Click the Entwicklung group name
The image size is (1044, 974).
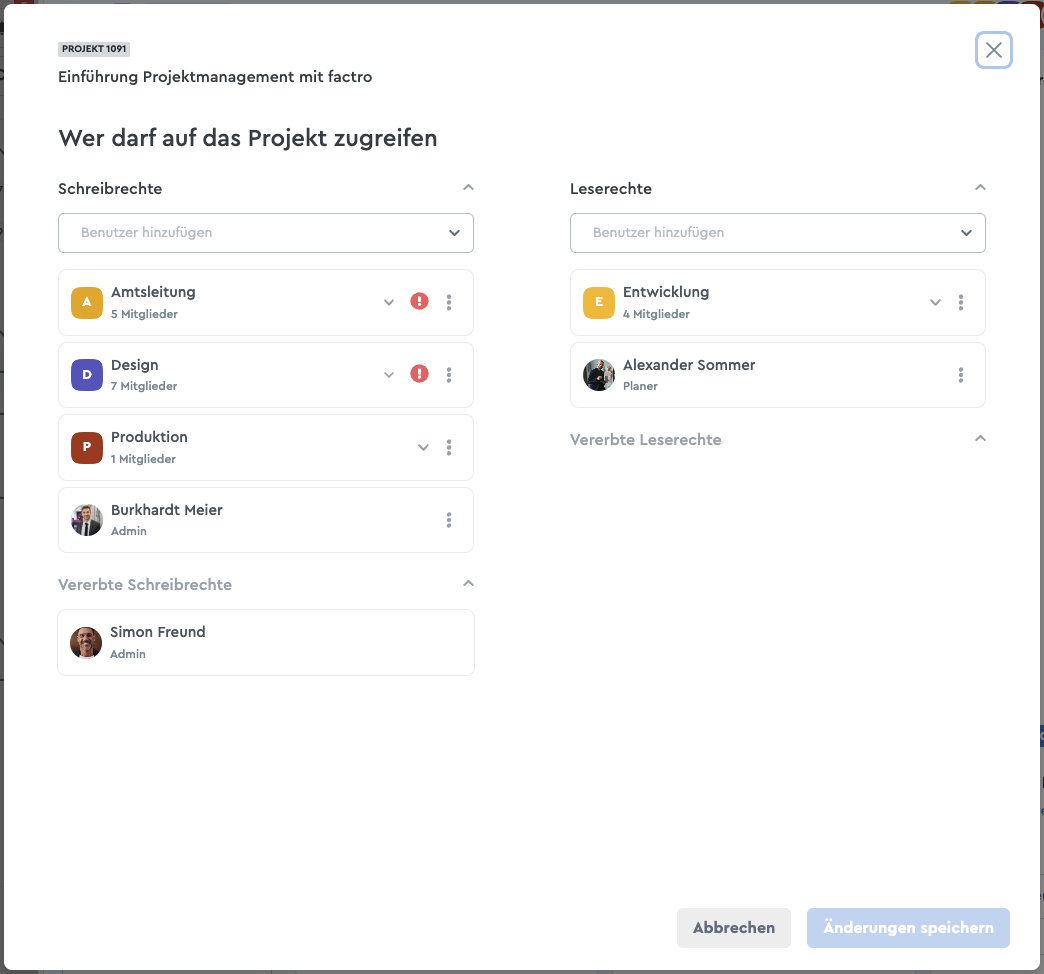click(666, 292)
